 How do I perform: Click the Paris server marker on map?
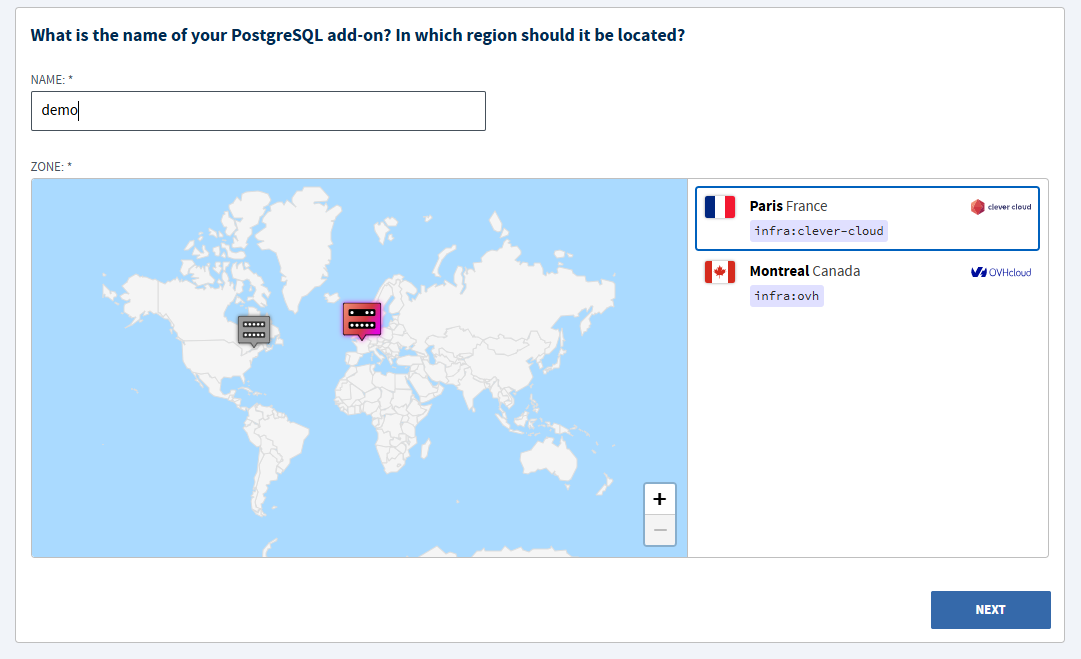(362, 321)
